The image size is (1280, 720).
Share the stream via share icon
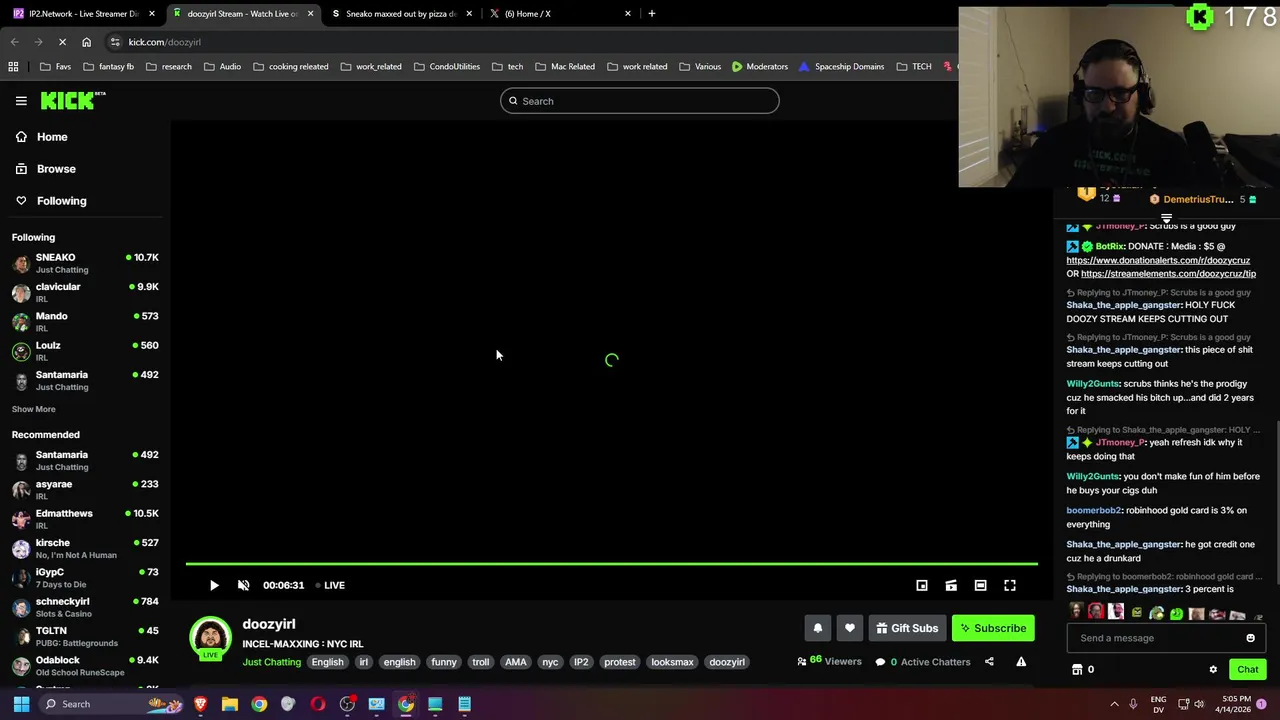click(x=989, y=661)
